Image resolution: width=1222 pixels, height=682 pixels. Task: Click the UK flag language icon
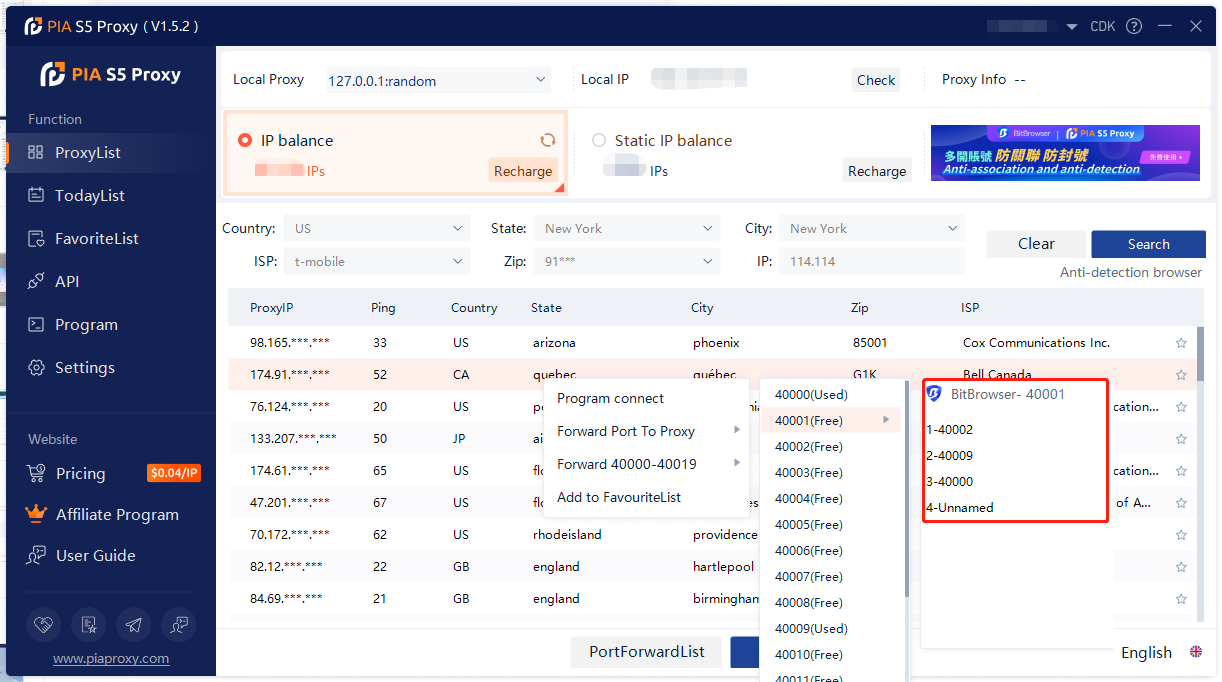(1196, 652)
